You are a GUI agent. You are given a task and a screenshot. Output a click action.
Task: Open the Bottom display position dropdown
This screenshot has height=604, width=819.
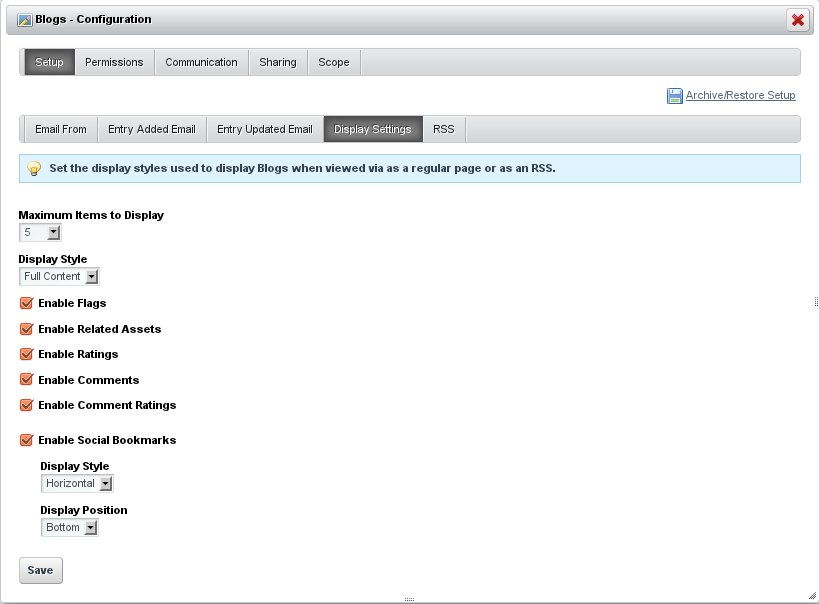69,527
